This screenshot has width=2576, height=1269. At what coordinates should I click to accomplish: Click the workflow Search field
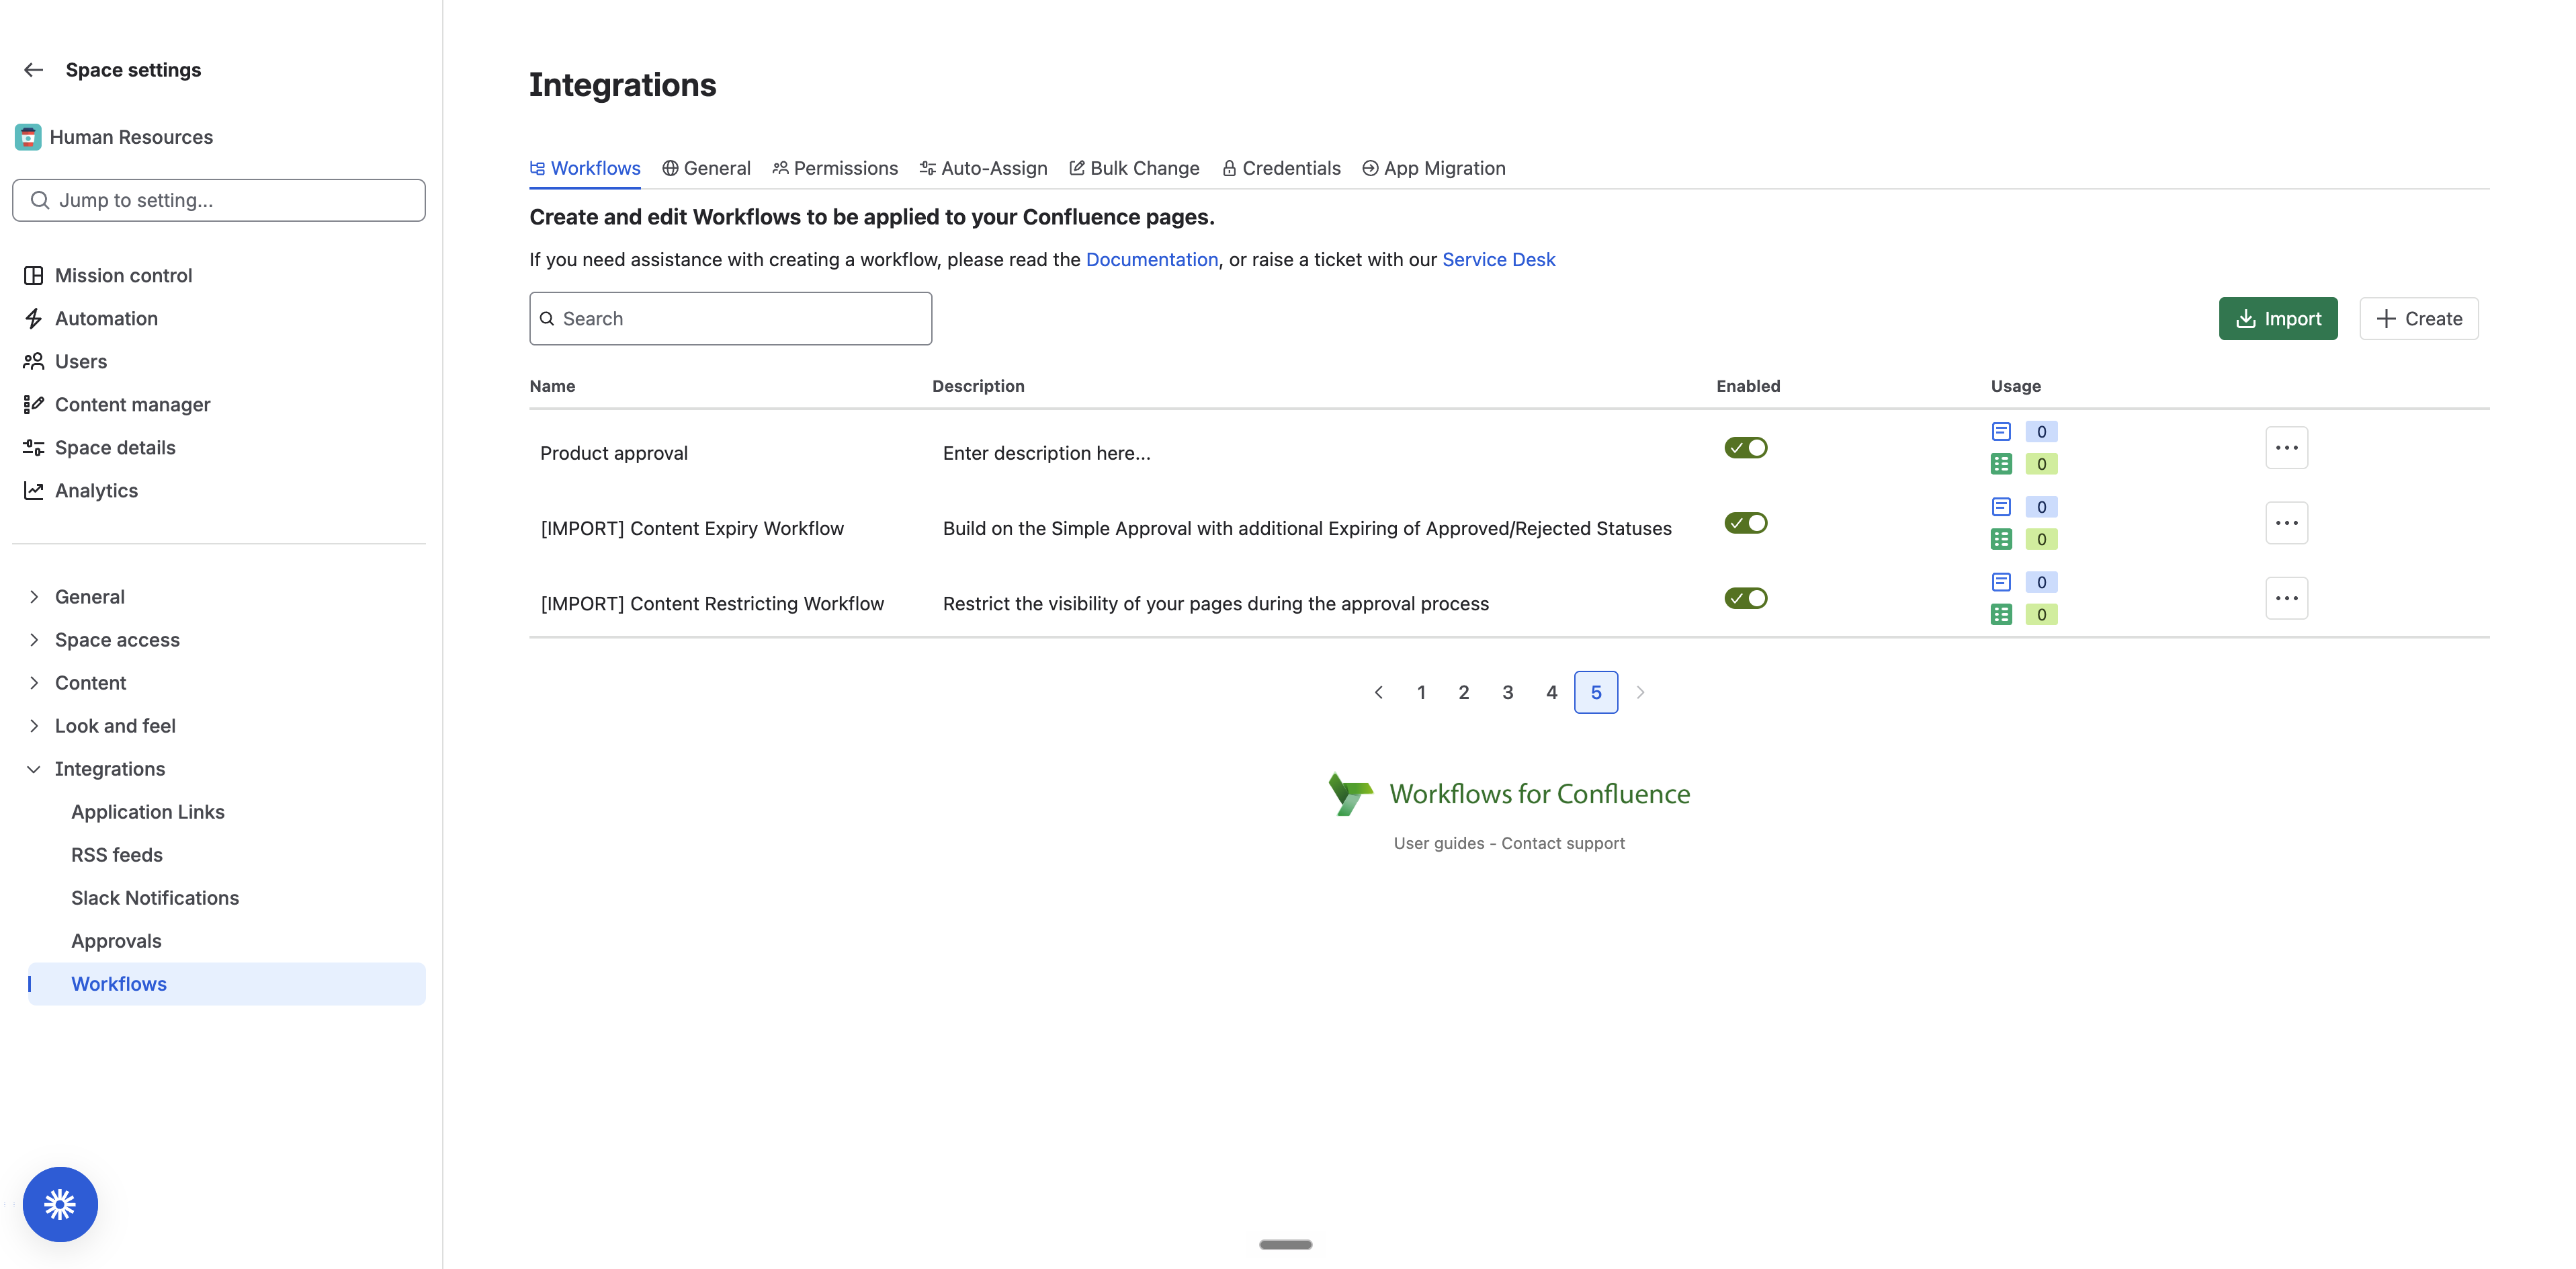[x=730, y=318]
